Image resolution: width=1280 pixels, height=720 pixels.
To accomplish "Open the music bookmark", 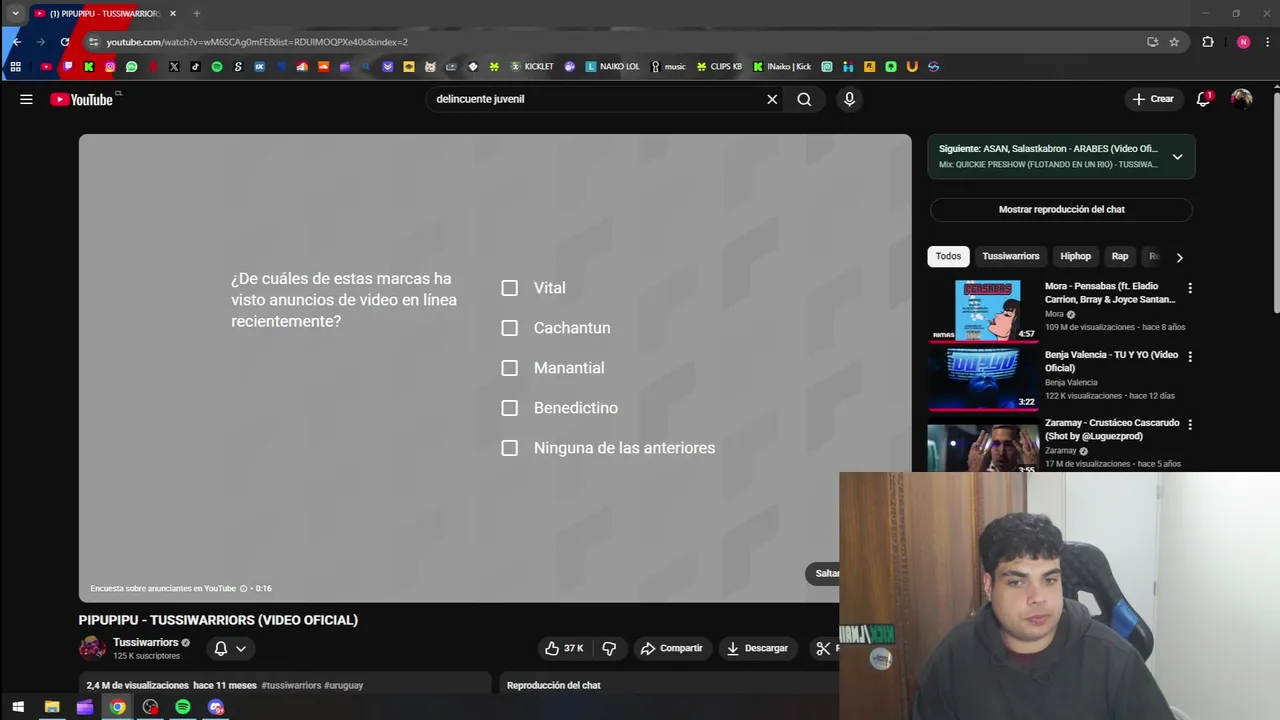I will click(668, 67).
